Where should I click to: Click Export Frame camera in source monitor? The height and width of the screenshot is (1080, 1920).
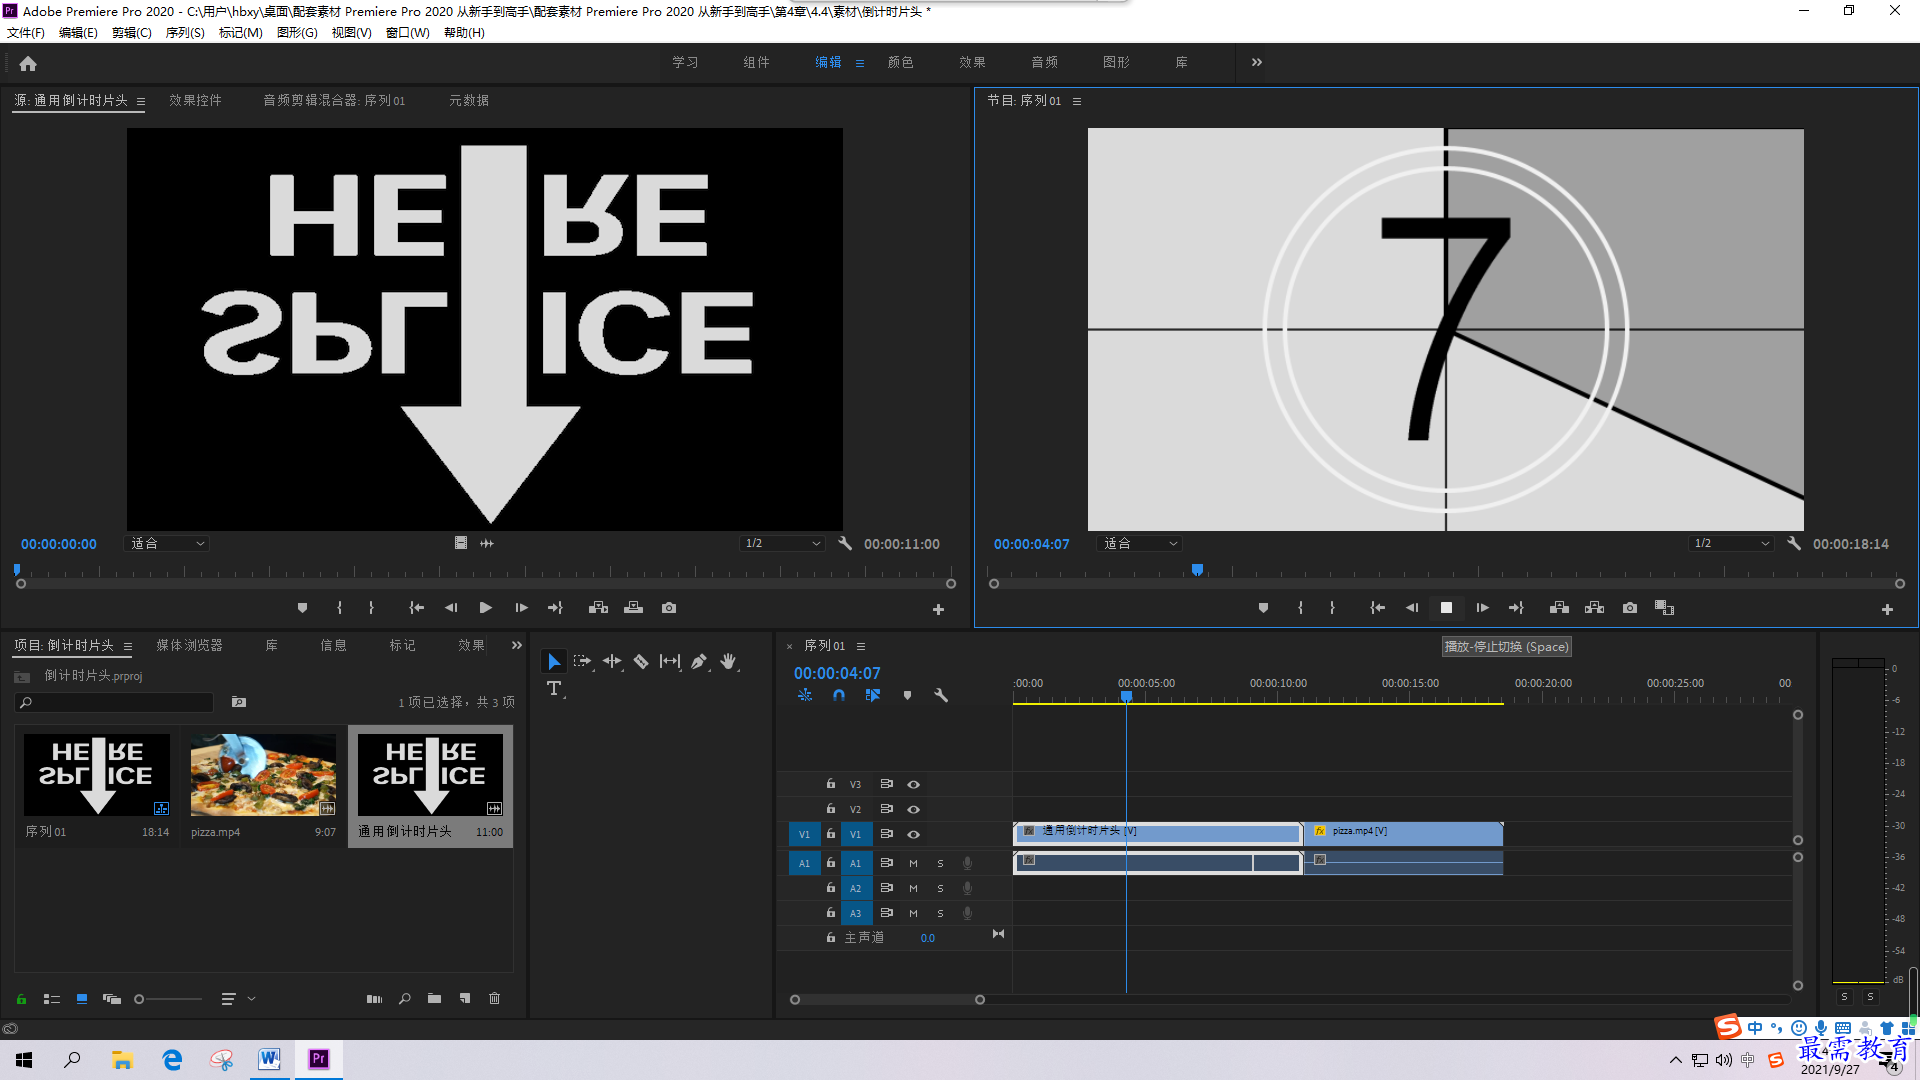[669, 608]
